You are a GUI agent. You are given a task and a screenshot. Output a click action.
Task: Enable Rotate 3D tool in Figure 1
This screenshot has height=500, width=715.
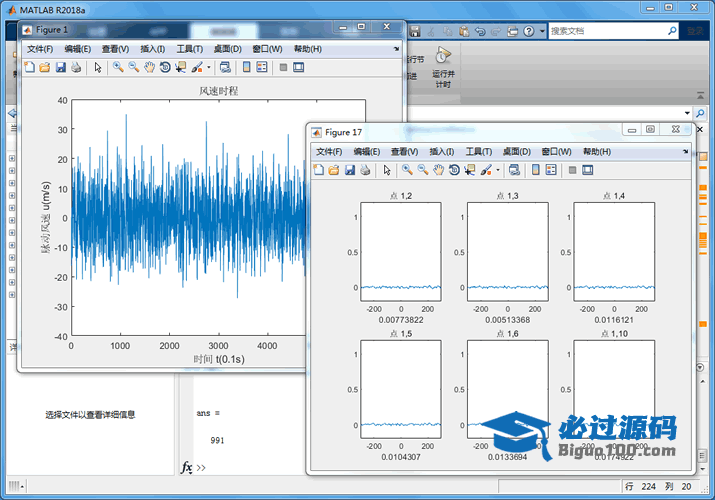165,67
